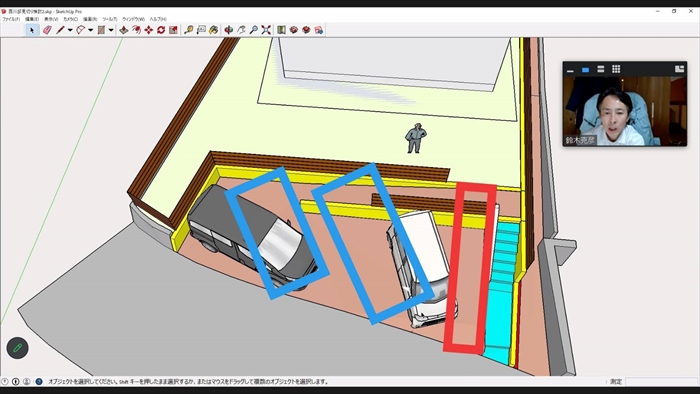The image size is (700, 394).
Task: Select the arrow Select tool
Action: tap(32, 30)
